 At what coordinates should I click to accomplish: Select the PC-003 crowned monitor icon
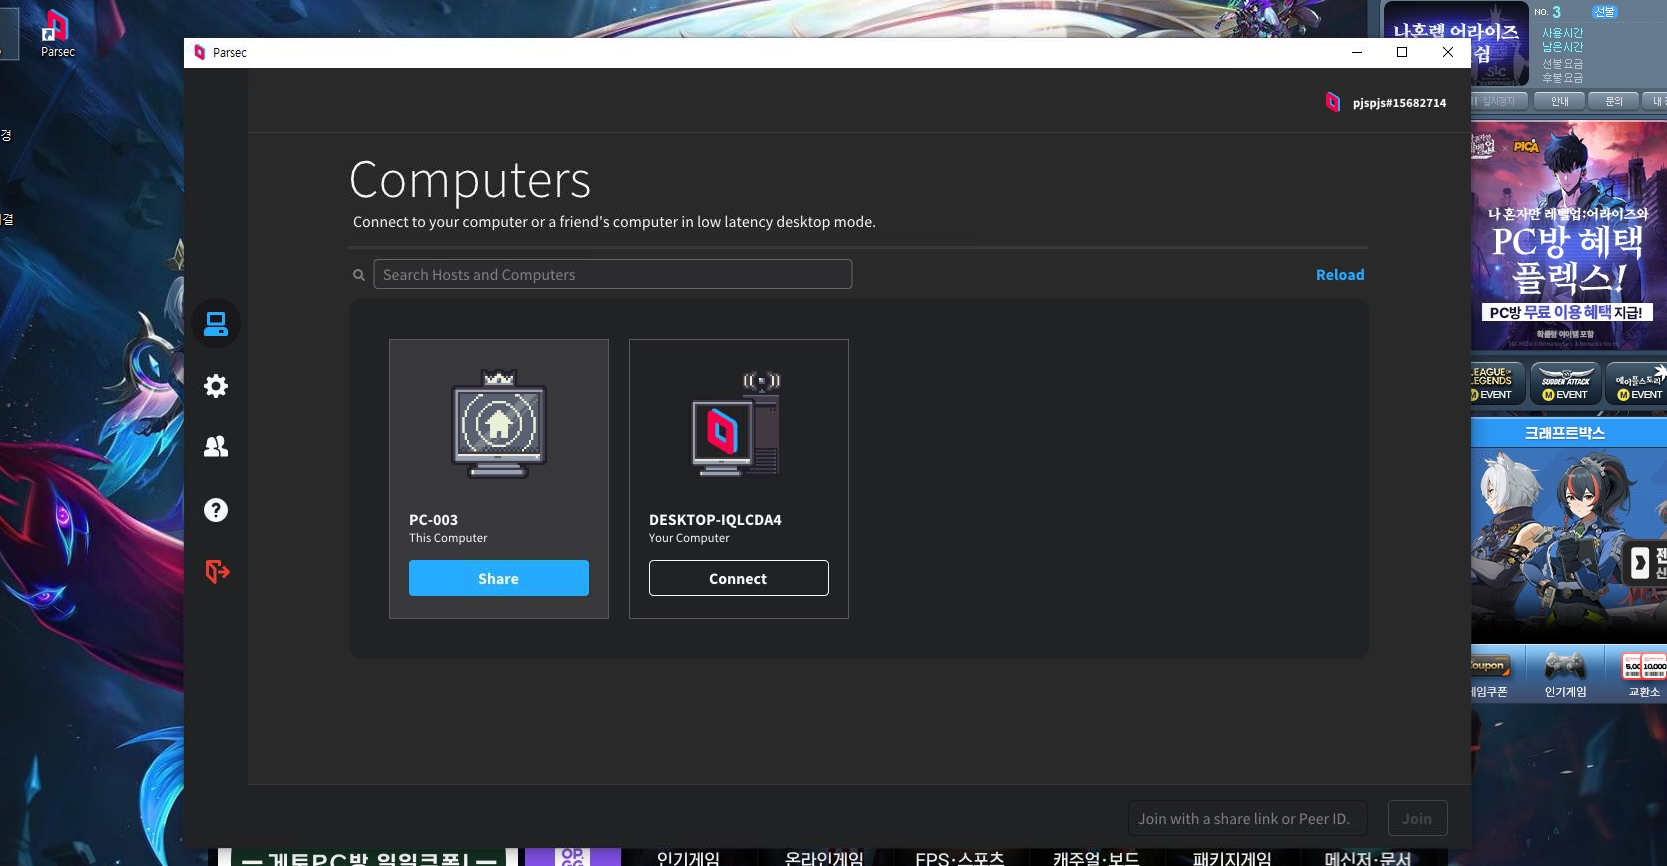tap(499, 424)
